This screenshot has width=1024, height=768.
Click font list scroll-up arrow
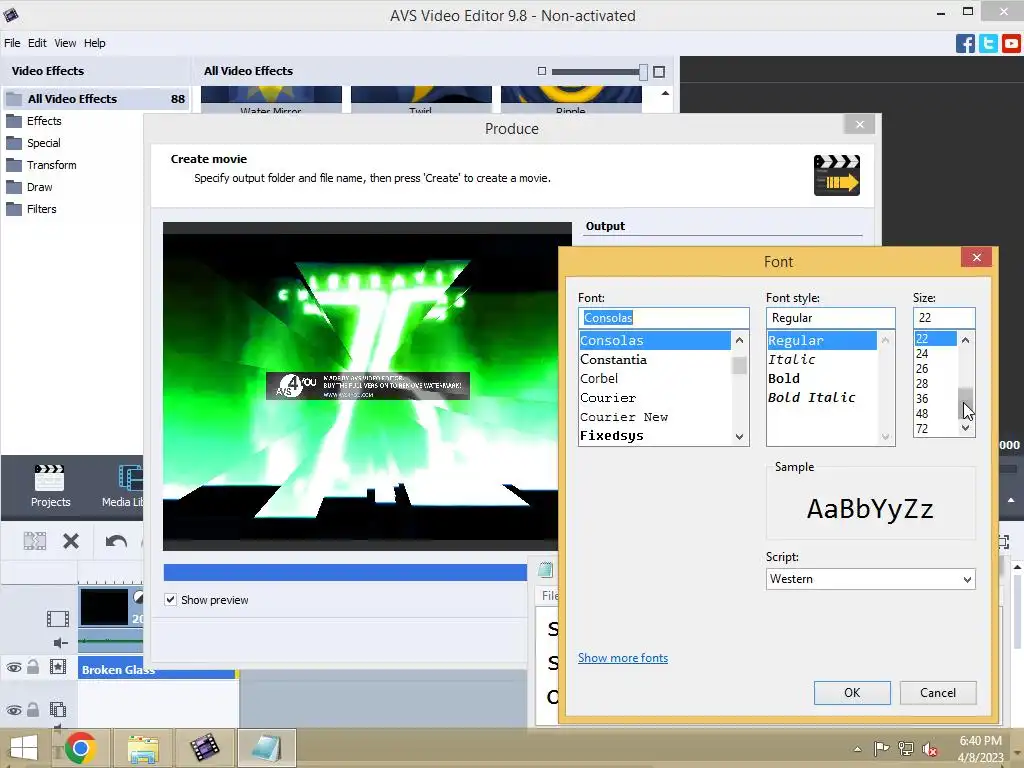[739, 340]
